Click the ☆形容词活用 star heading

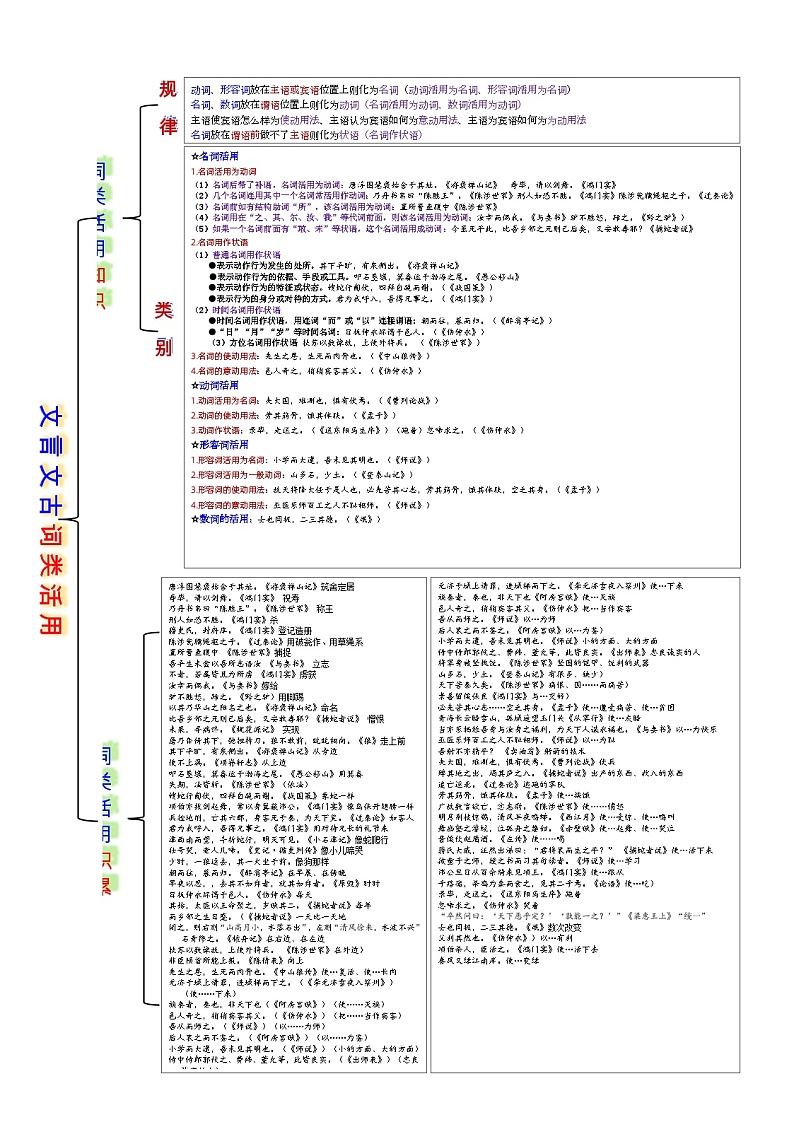[x=217, y=444]
